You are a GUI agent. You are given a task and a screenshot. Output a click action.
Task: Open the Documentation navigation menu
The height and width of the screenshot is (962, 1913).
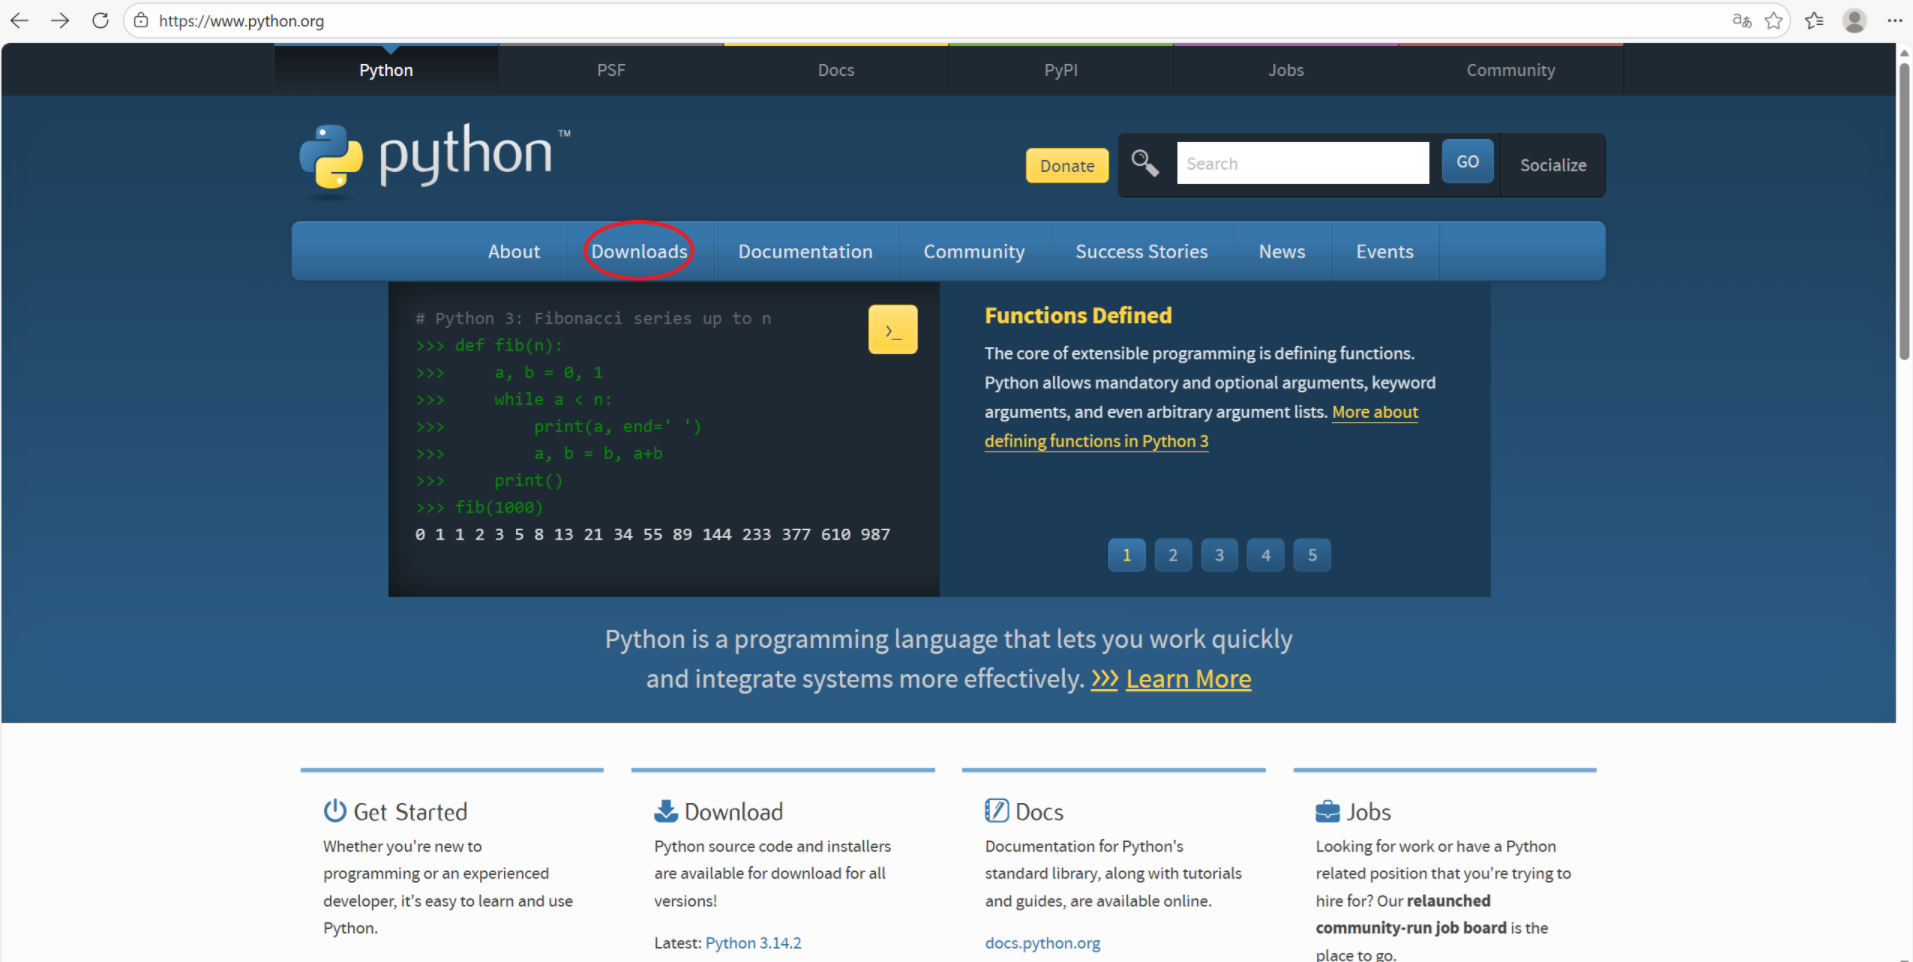[x=805, y=251]
